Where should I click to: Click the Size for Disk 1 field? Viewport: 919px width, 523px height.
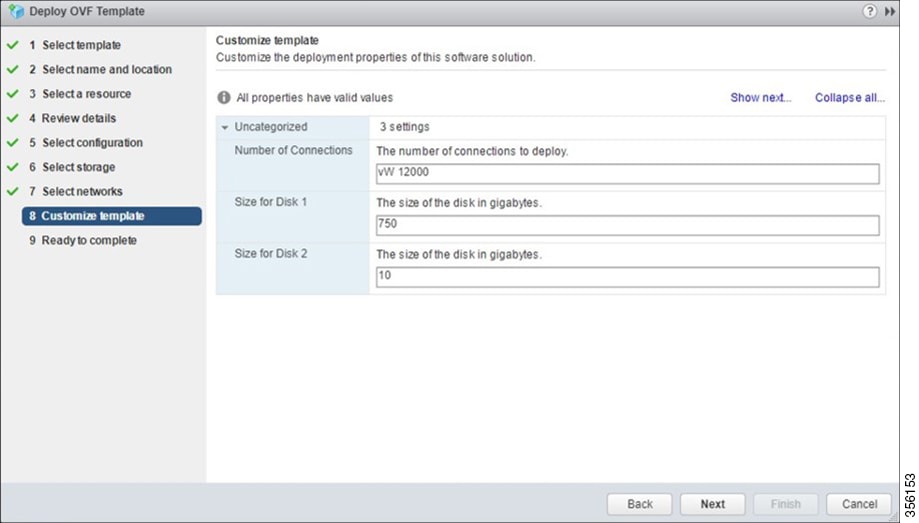[627, 225]
